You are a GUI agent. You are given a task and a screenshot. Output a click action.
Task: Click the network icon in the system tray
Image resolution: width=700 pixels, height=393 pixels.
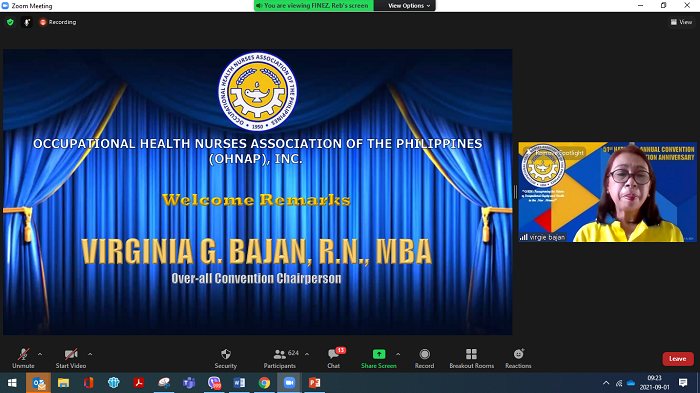point(619,383)
